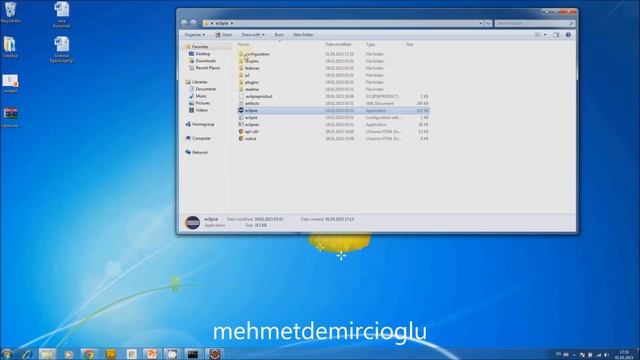The image size is (640, 360).
Task: Click eclipse thumbnail in details pane
Action: [193, 222]
